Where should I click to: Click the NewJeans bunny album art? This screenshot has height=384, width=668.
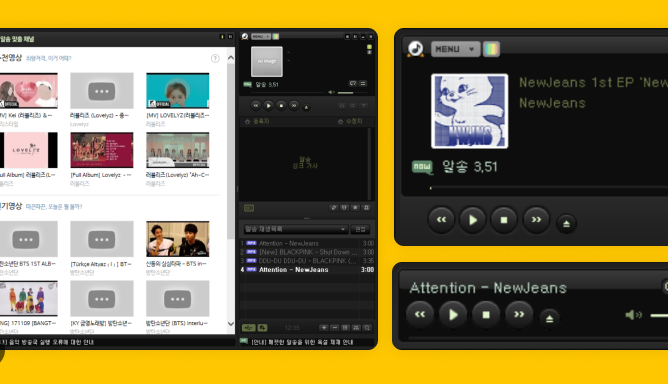click(469, 111)
